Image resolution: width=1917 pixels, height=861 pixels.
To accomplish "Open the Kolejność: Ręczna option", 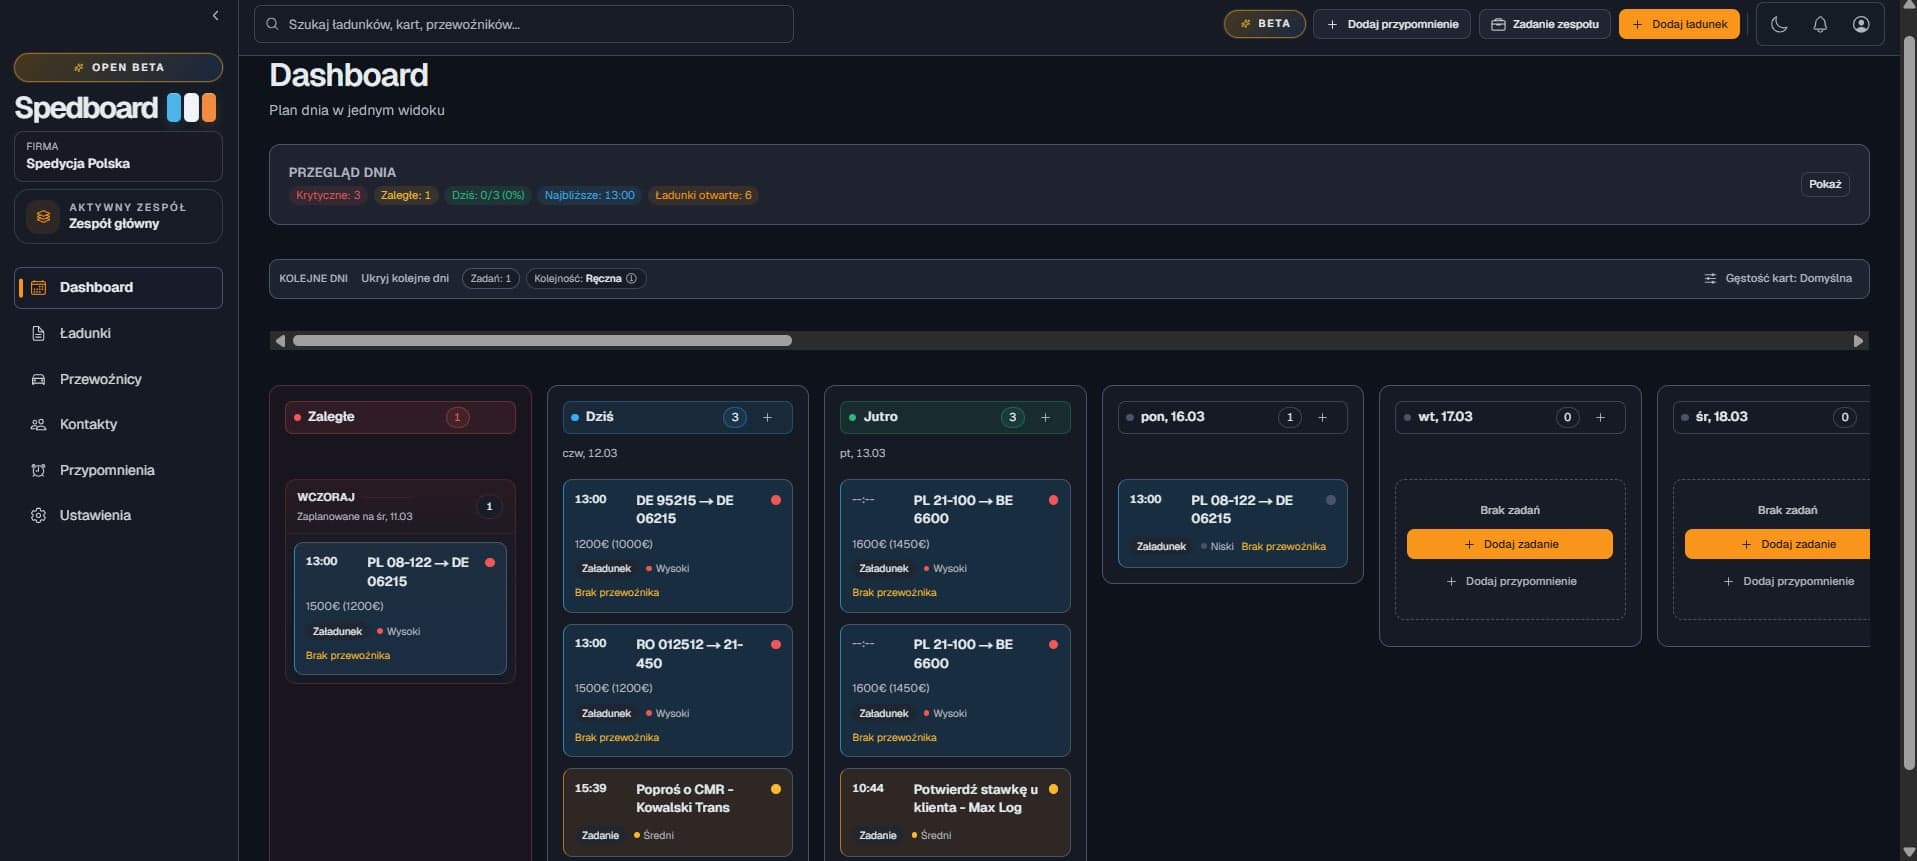I will [586, 278].
